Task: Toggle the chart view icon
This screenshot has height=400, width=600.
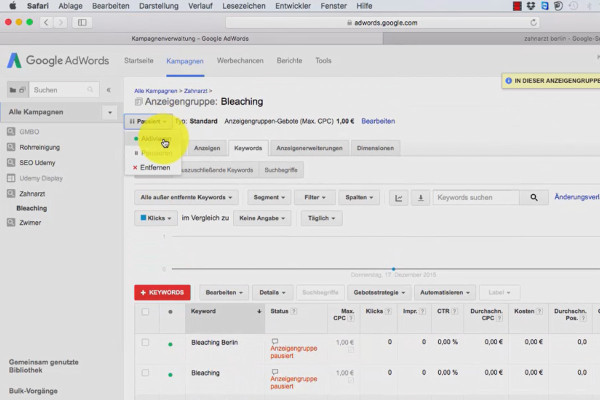Action: coord(398,198)
